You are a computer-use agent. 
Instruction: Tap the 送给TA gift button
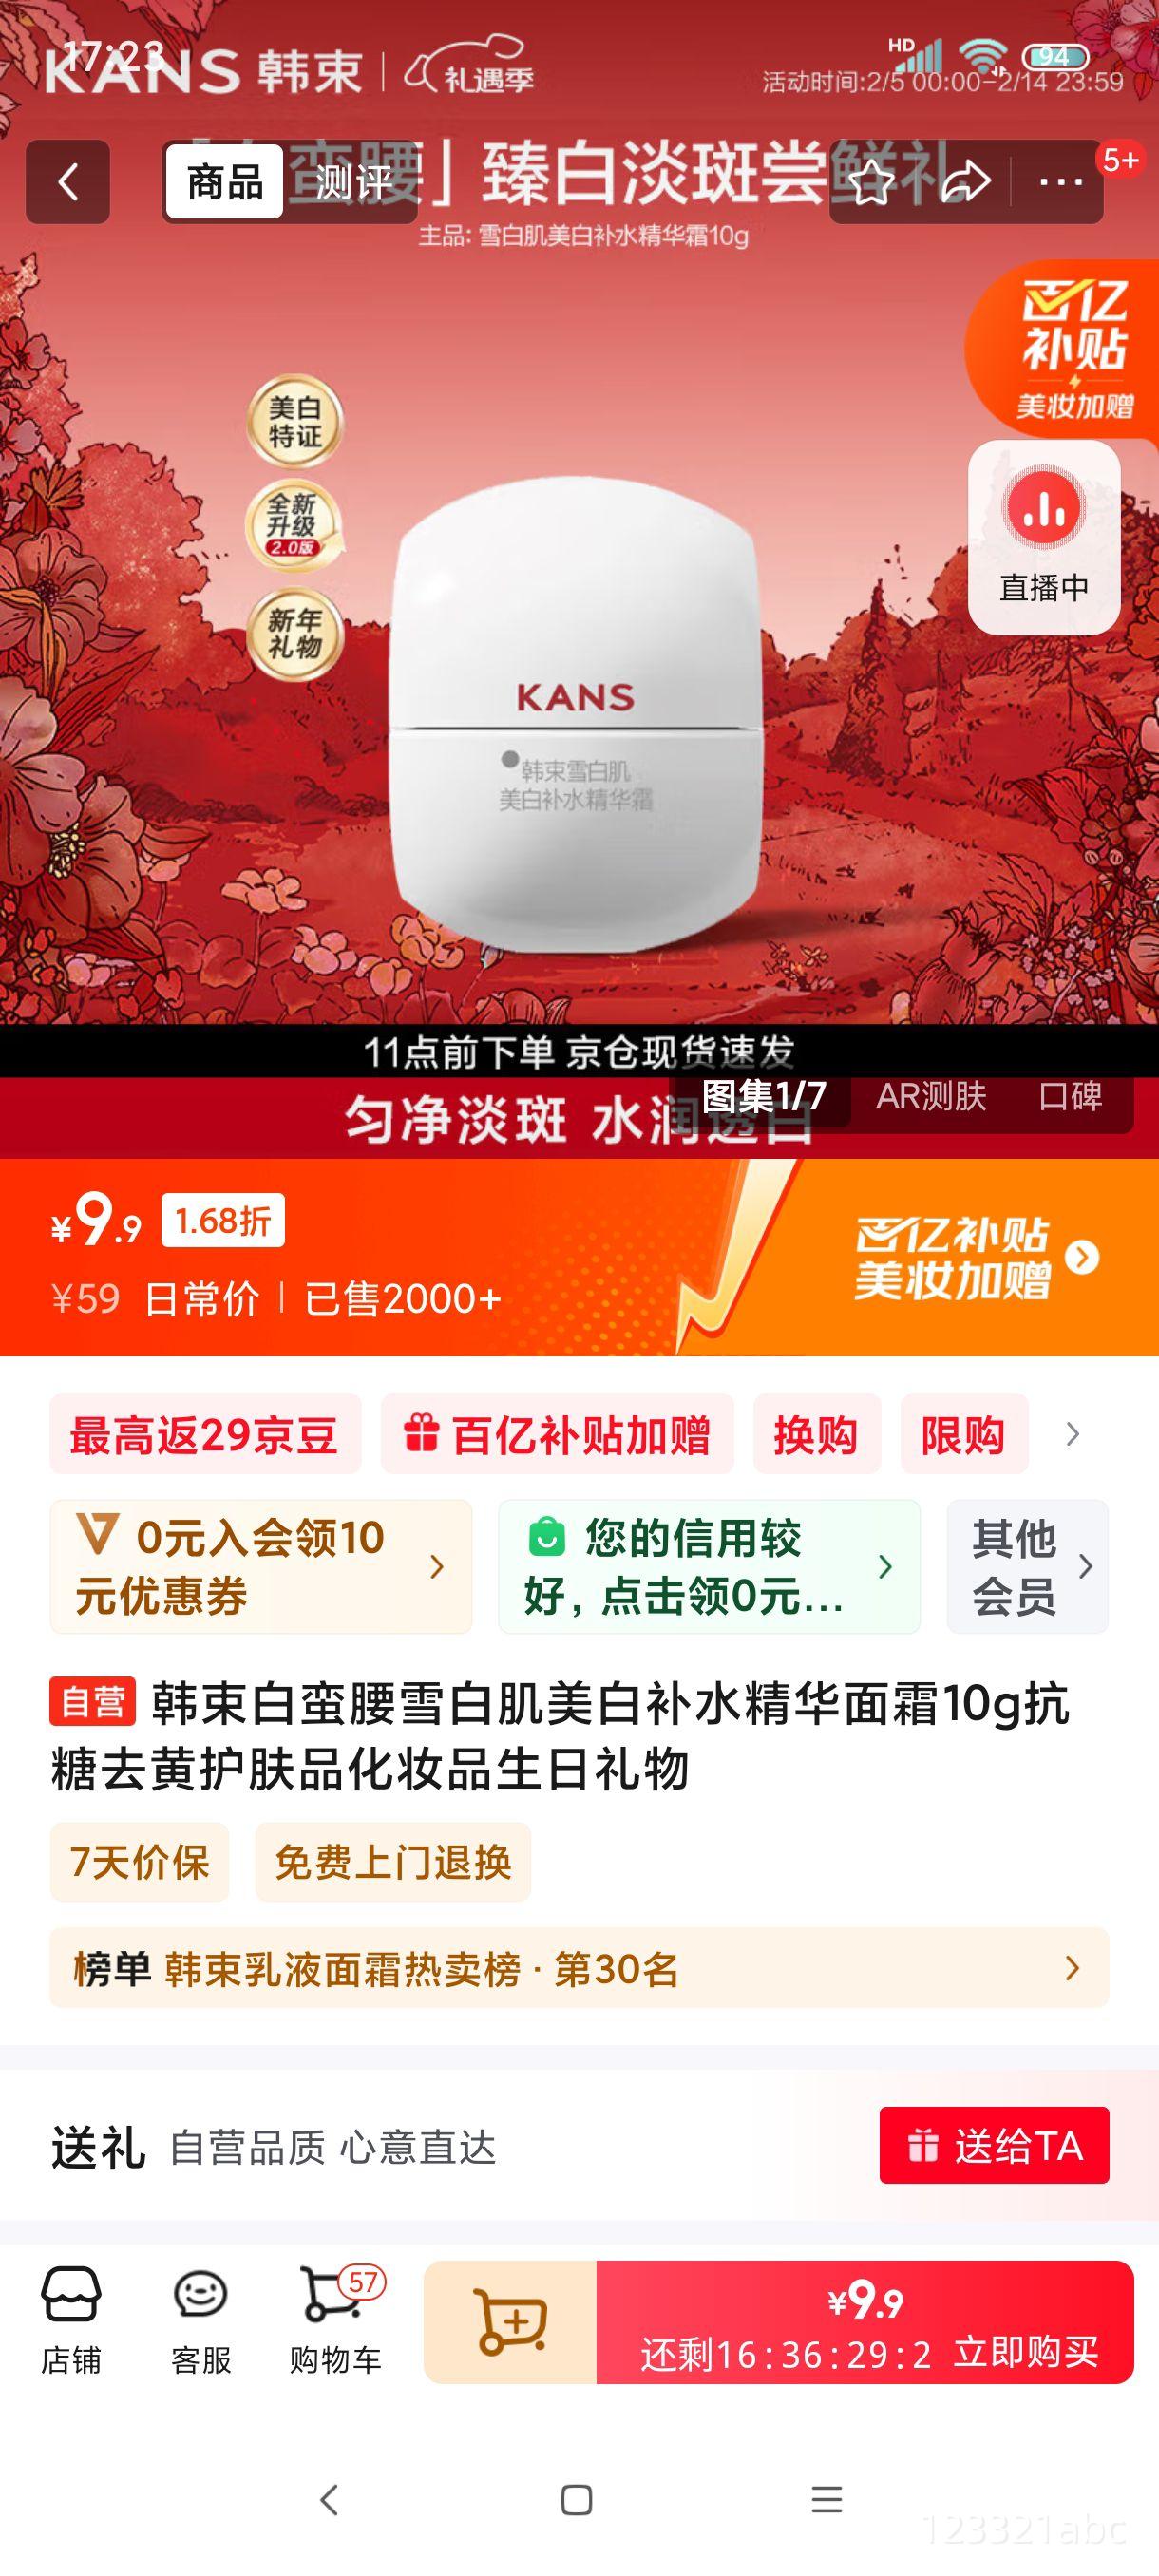point(994,2145)
